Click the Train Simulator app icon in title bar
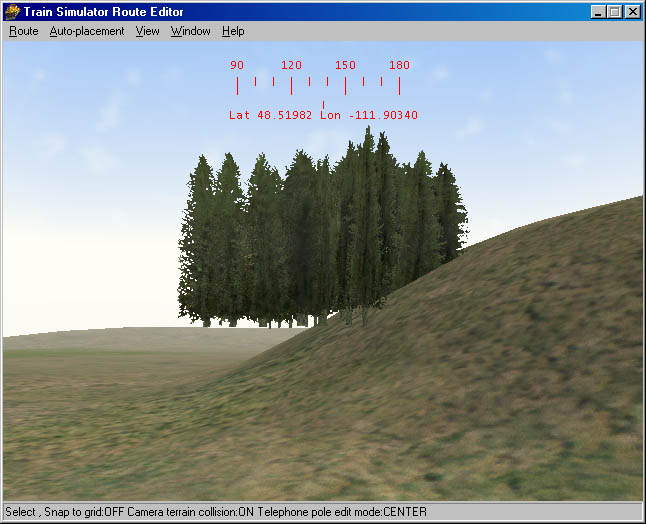 click(12, 12)
